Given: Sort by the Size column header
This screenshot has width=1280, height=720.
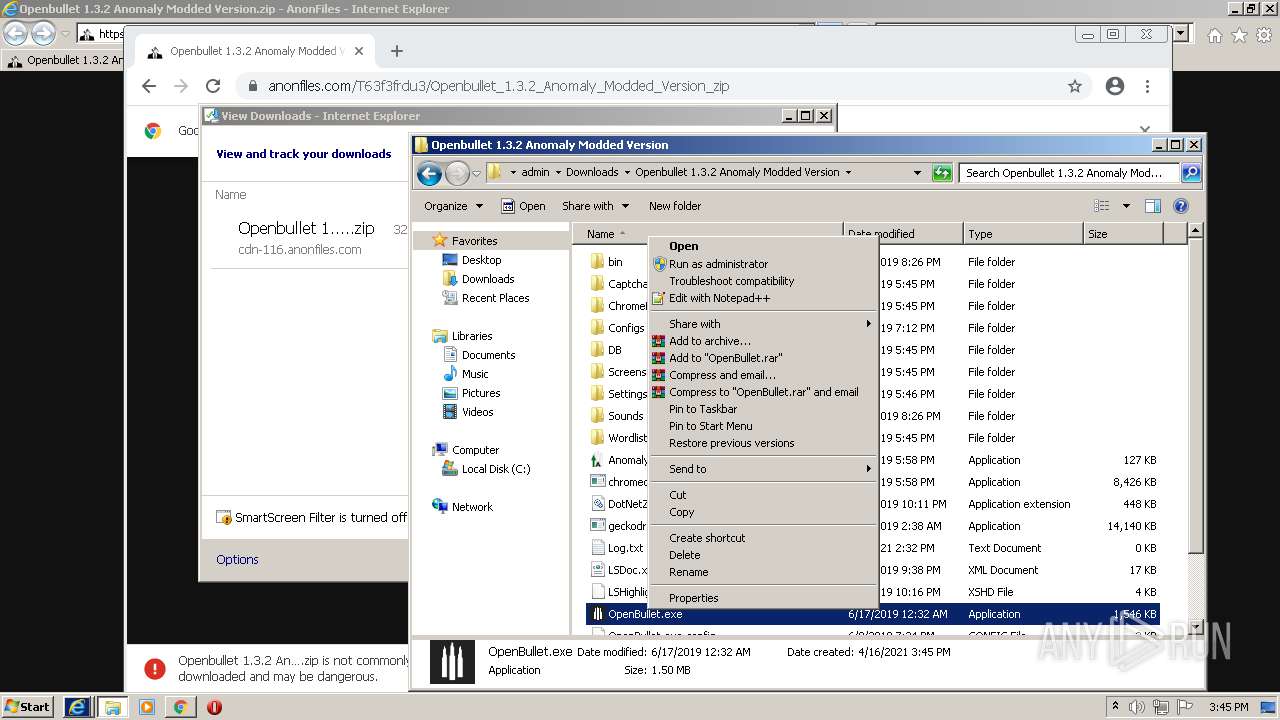Looking at the screenshot, I should [1123, 234].
